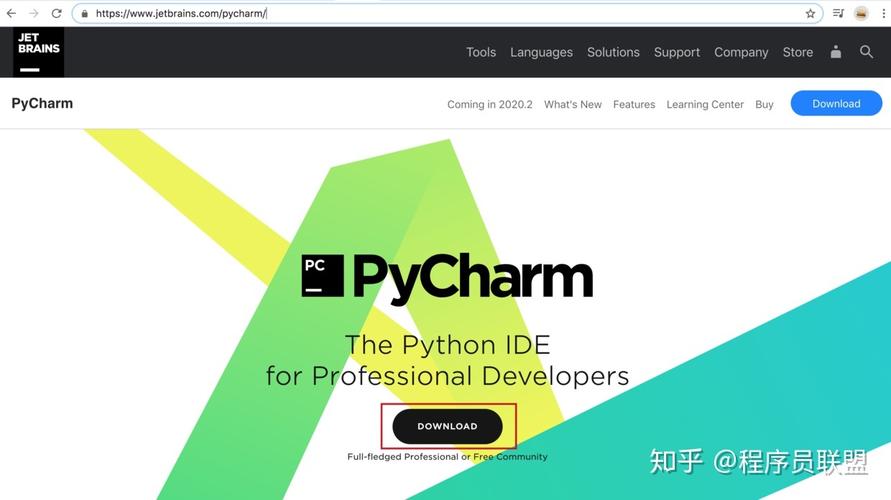Open the browser three-dot menu
This screenshot has height=500, width=891.
click(x=884, y=13)
